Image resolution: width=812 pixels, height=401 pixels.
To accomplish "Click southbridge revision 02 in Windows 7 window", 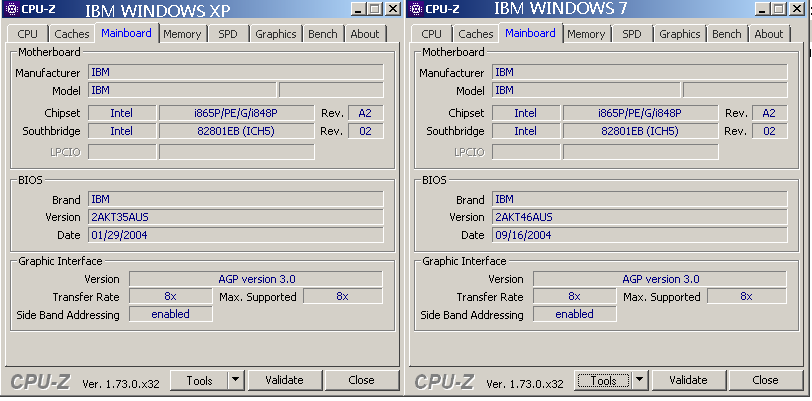I will click(x=770, y=131).
